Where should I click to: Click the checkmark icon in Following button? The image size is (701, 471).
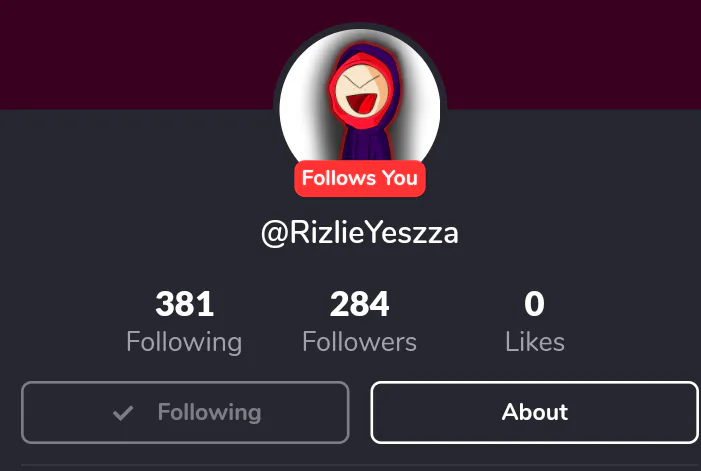(x=122, y=413)
